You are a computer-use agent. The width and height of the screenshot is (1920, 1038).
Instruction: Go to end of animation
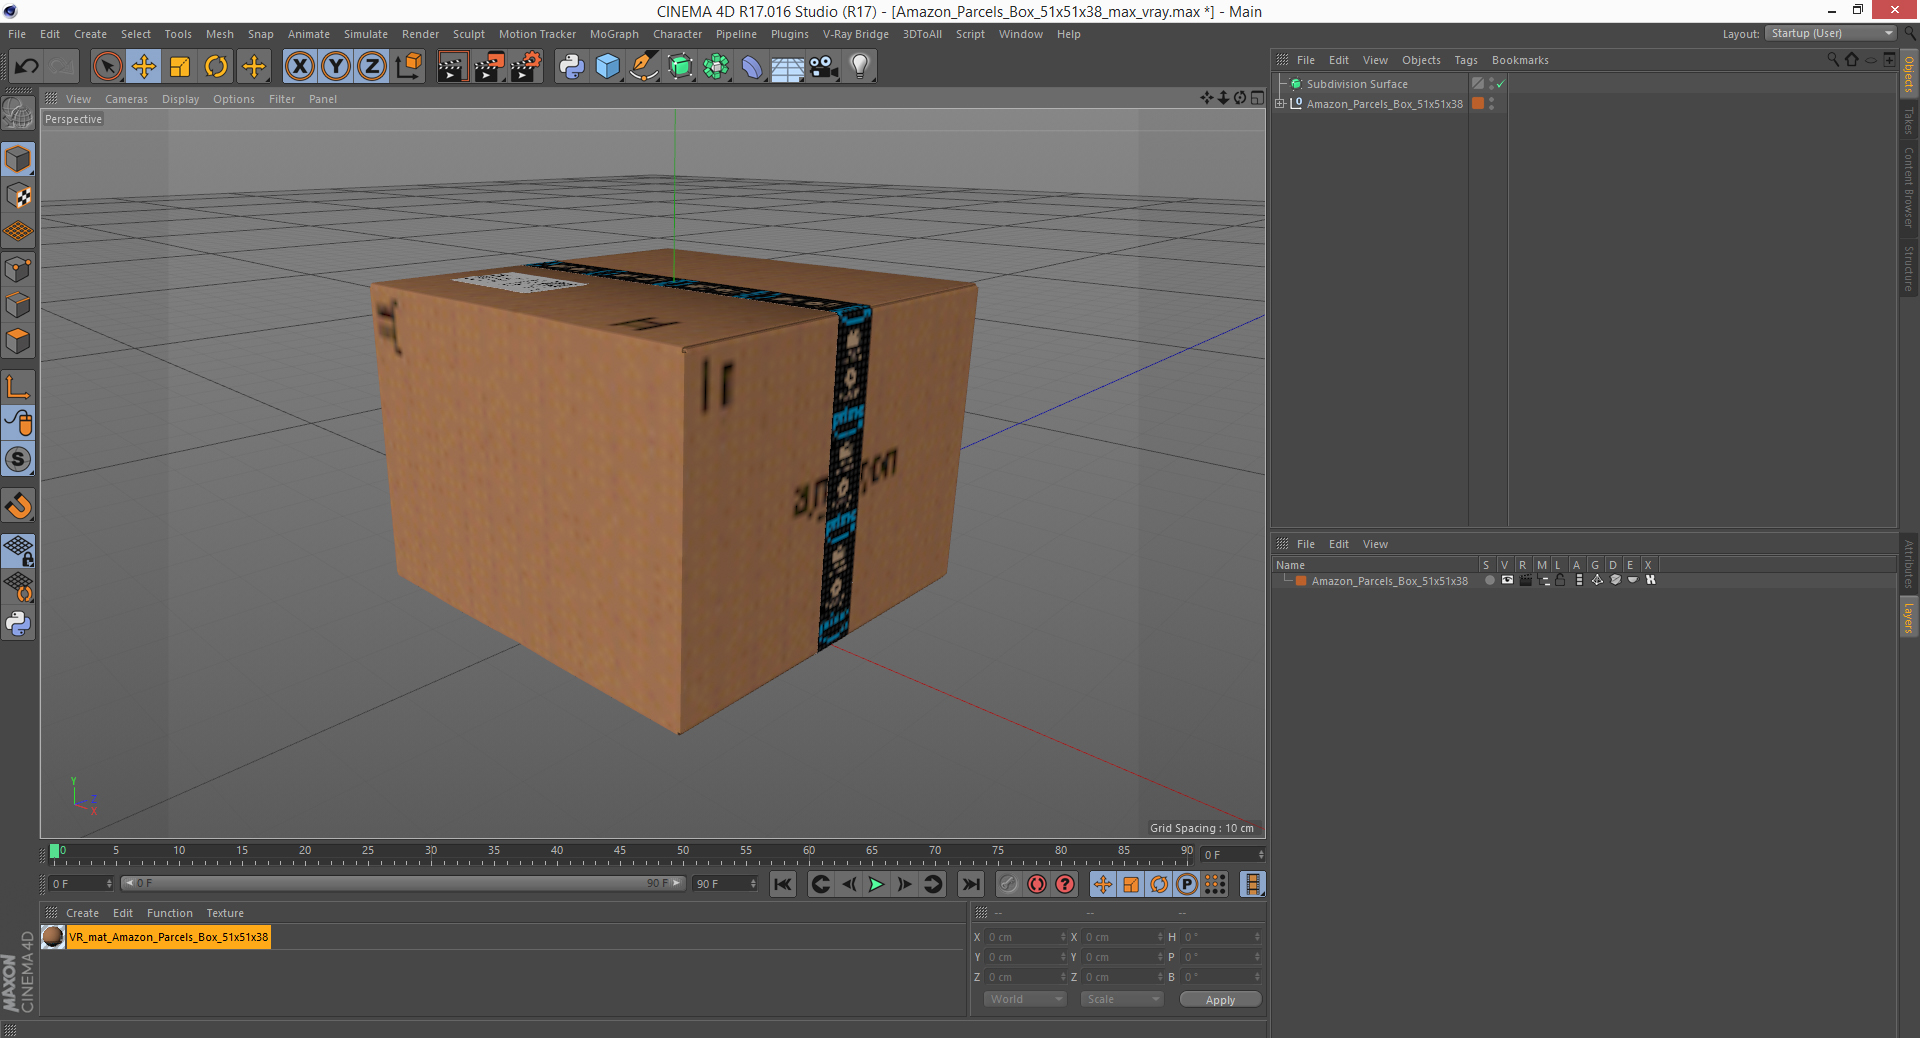coord(971,884)
